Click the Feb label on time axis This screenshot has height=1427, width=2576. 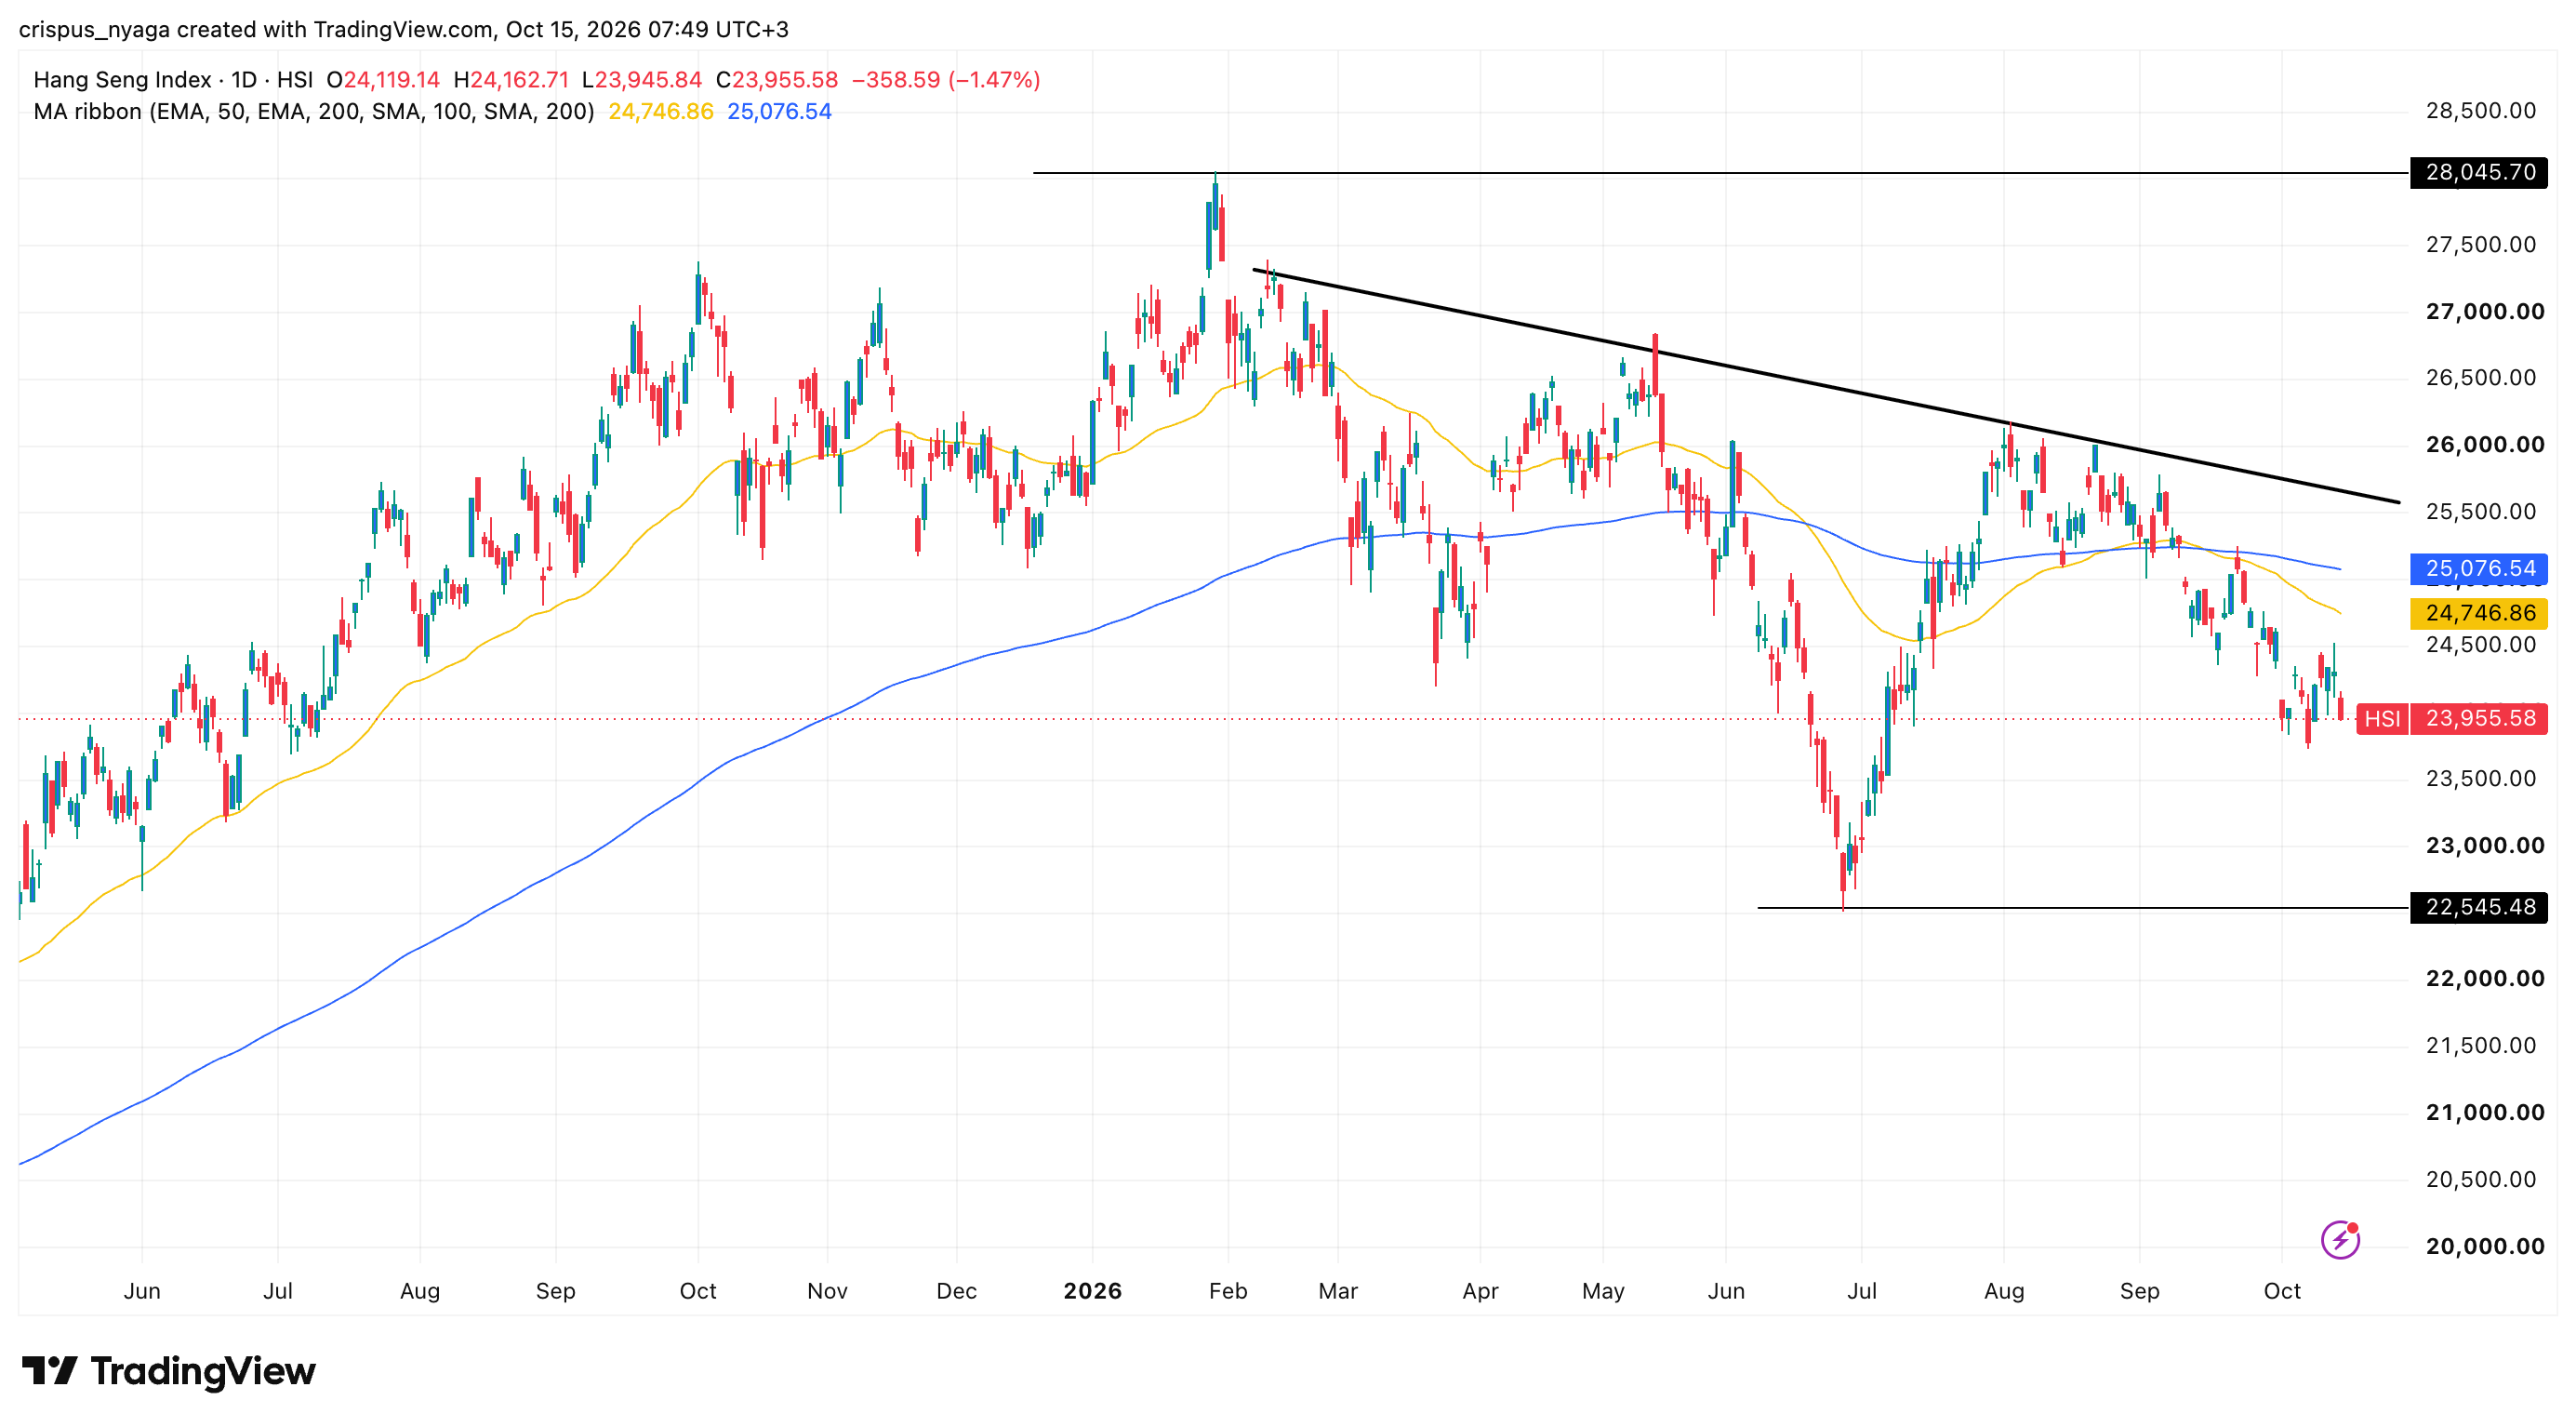[x=1228, y=1291]
